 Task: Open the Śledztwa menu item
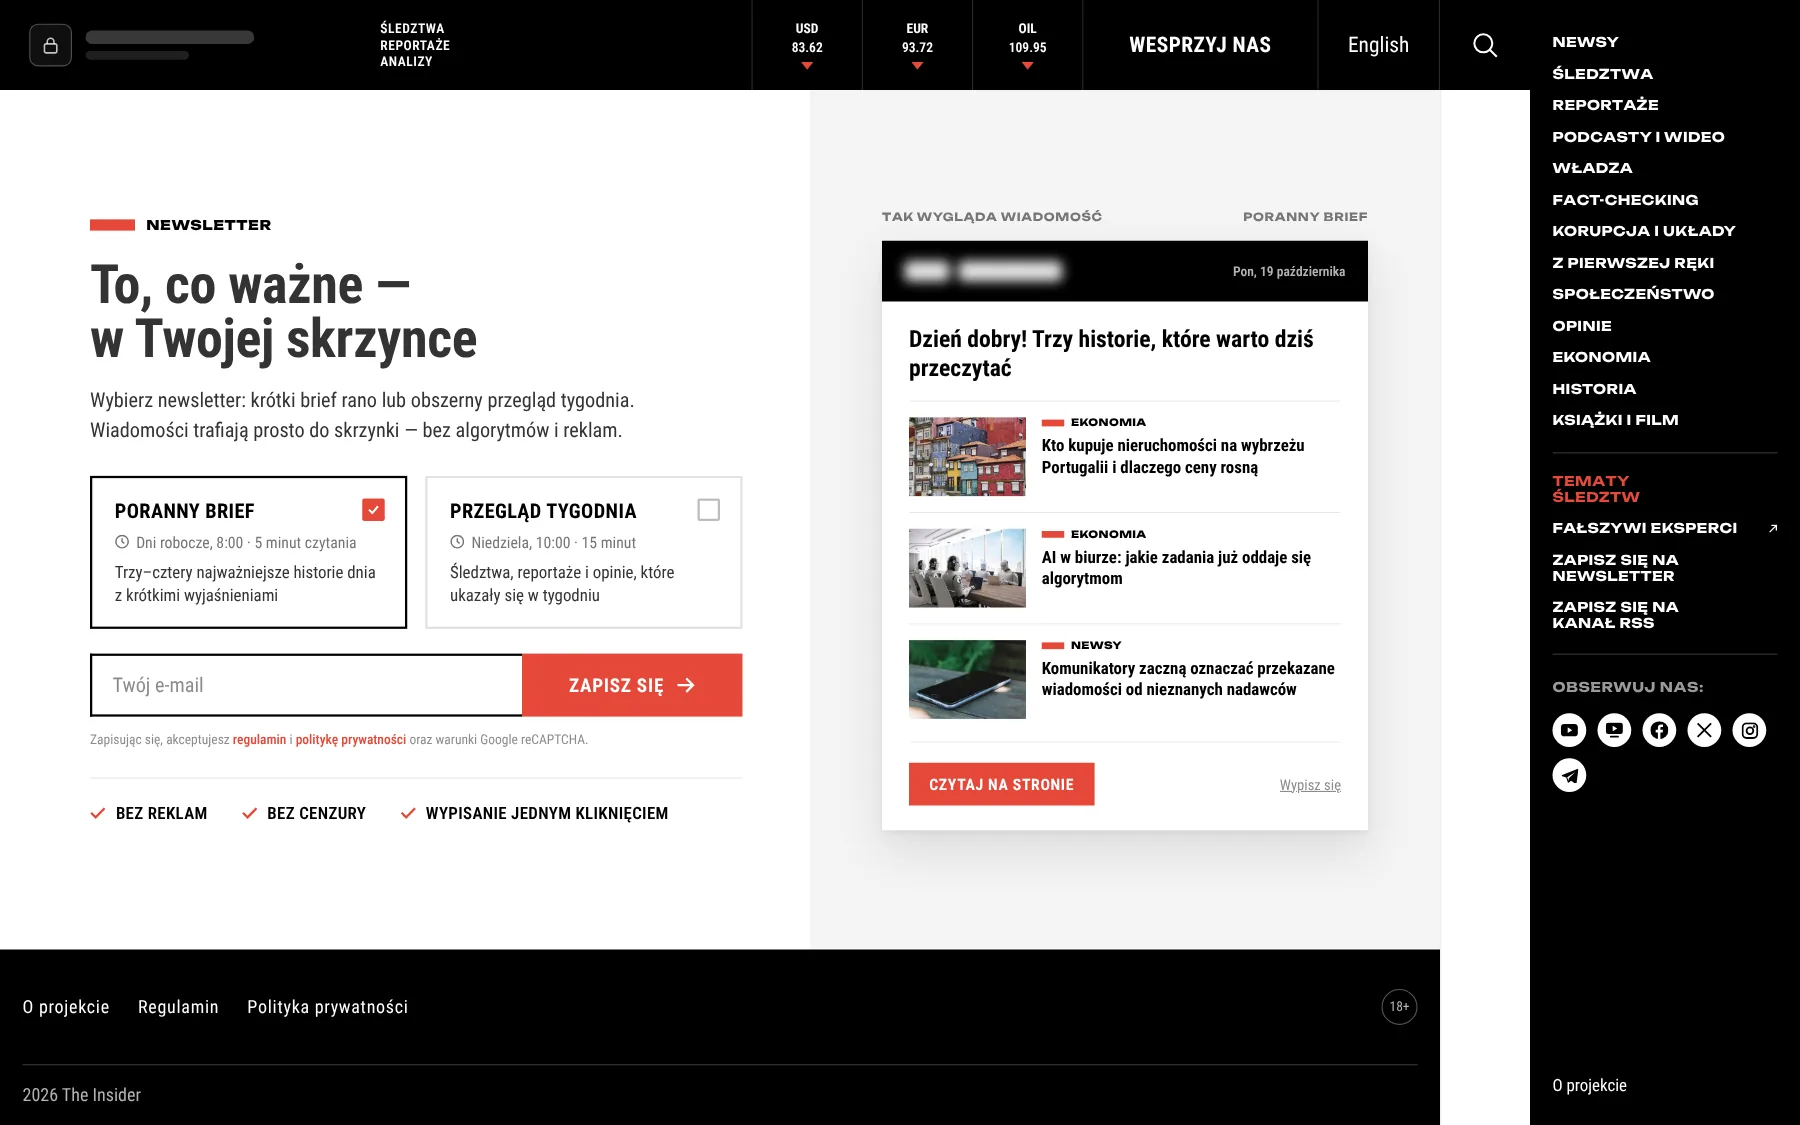[1602, 73]
